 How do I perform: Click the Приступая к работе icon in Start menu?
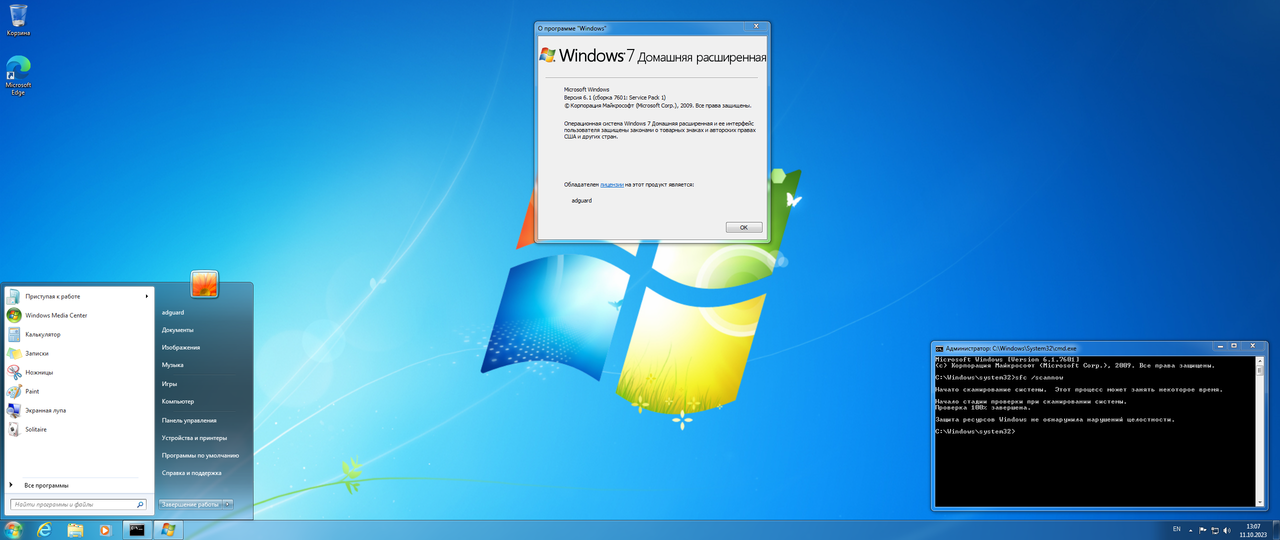(14, 296)
